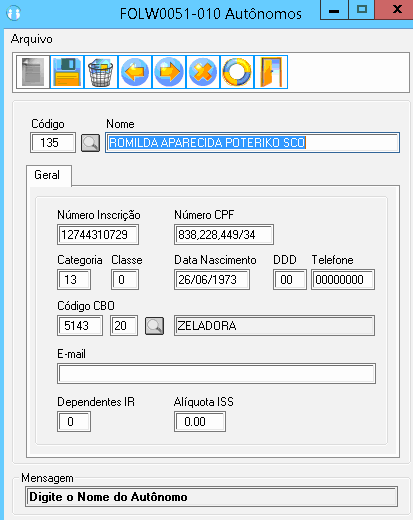Select the Geral tab

coord(47,175)
